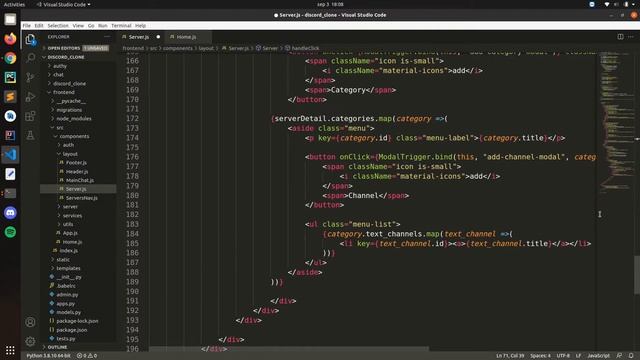
Task: Open Discord from the dock
Action: pos(10,213)
